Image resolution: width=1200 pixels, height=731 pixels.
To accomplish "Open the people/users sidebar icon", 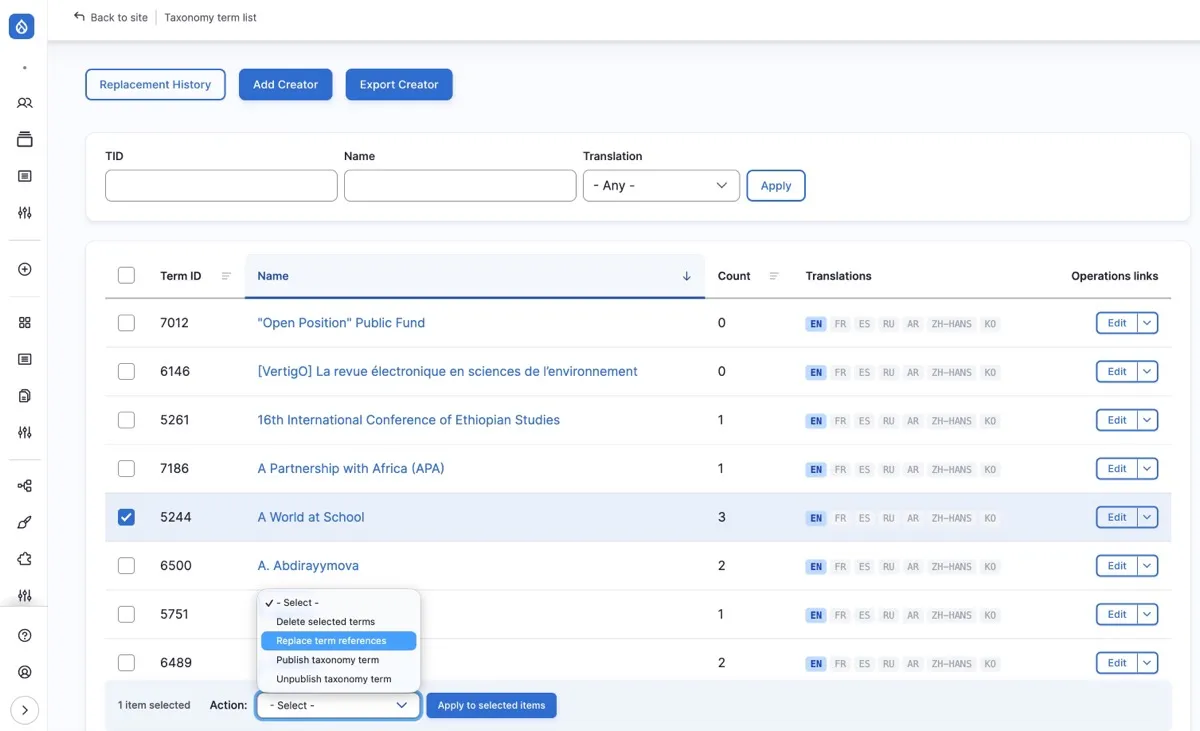I will (25, 103).
